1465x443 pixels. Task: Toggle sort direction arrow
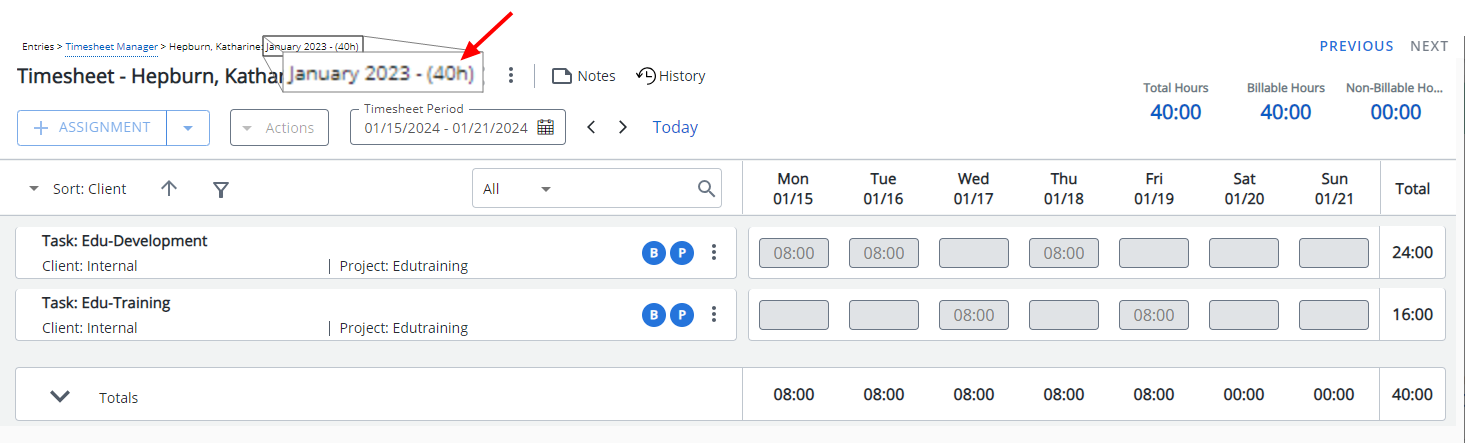(x=169, y=188)
